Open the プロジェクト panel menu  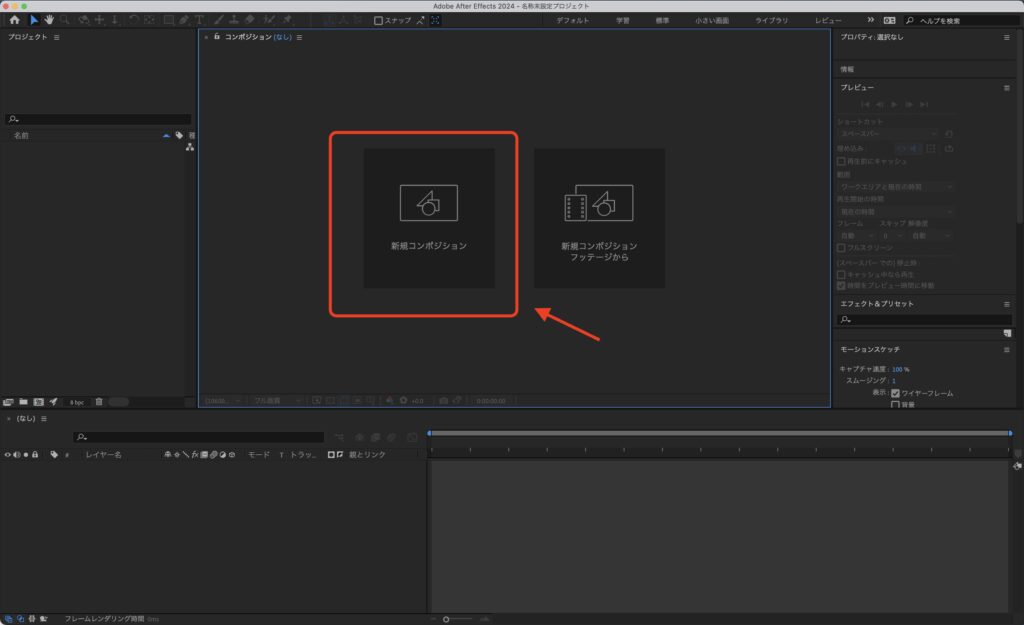pyautogui.click(x=57, y=37)
